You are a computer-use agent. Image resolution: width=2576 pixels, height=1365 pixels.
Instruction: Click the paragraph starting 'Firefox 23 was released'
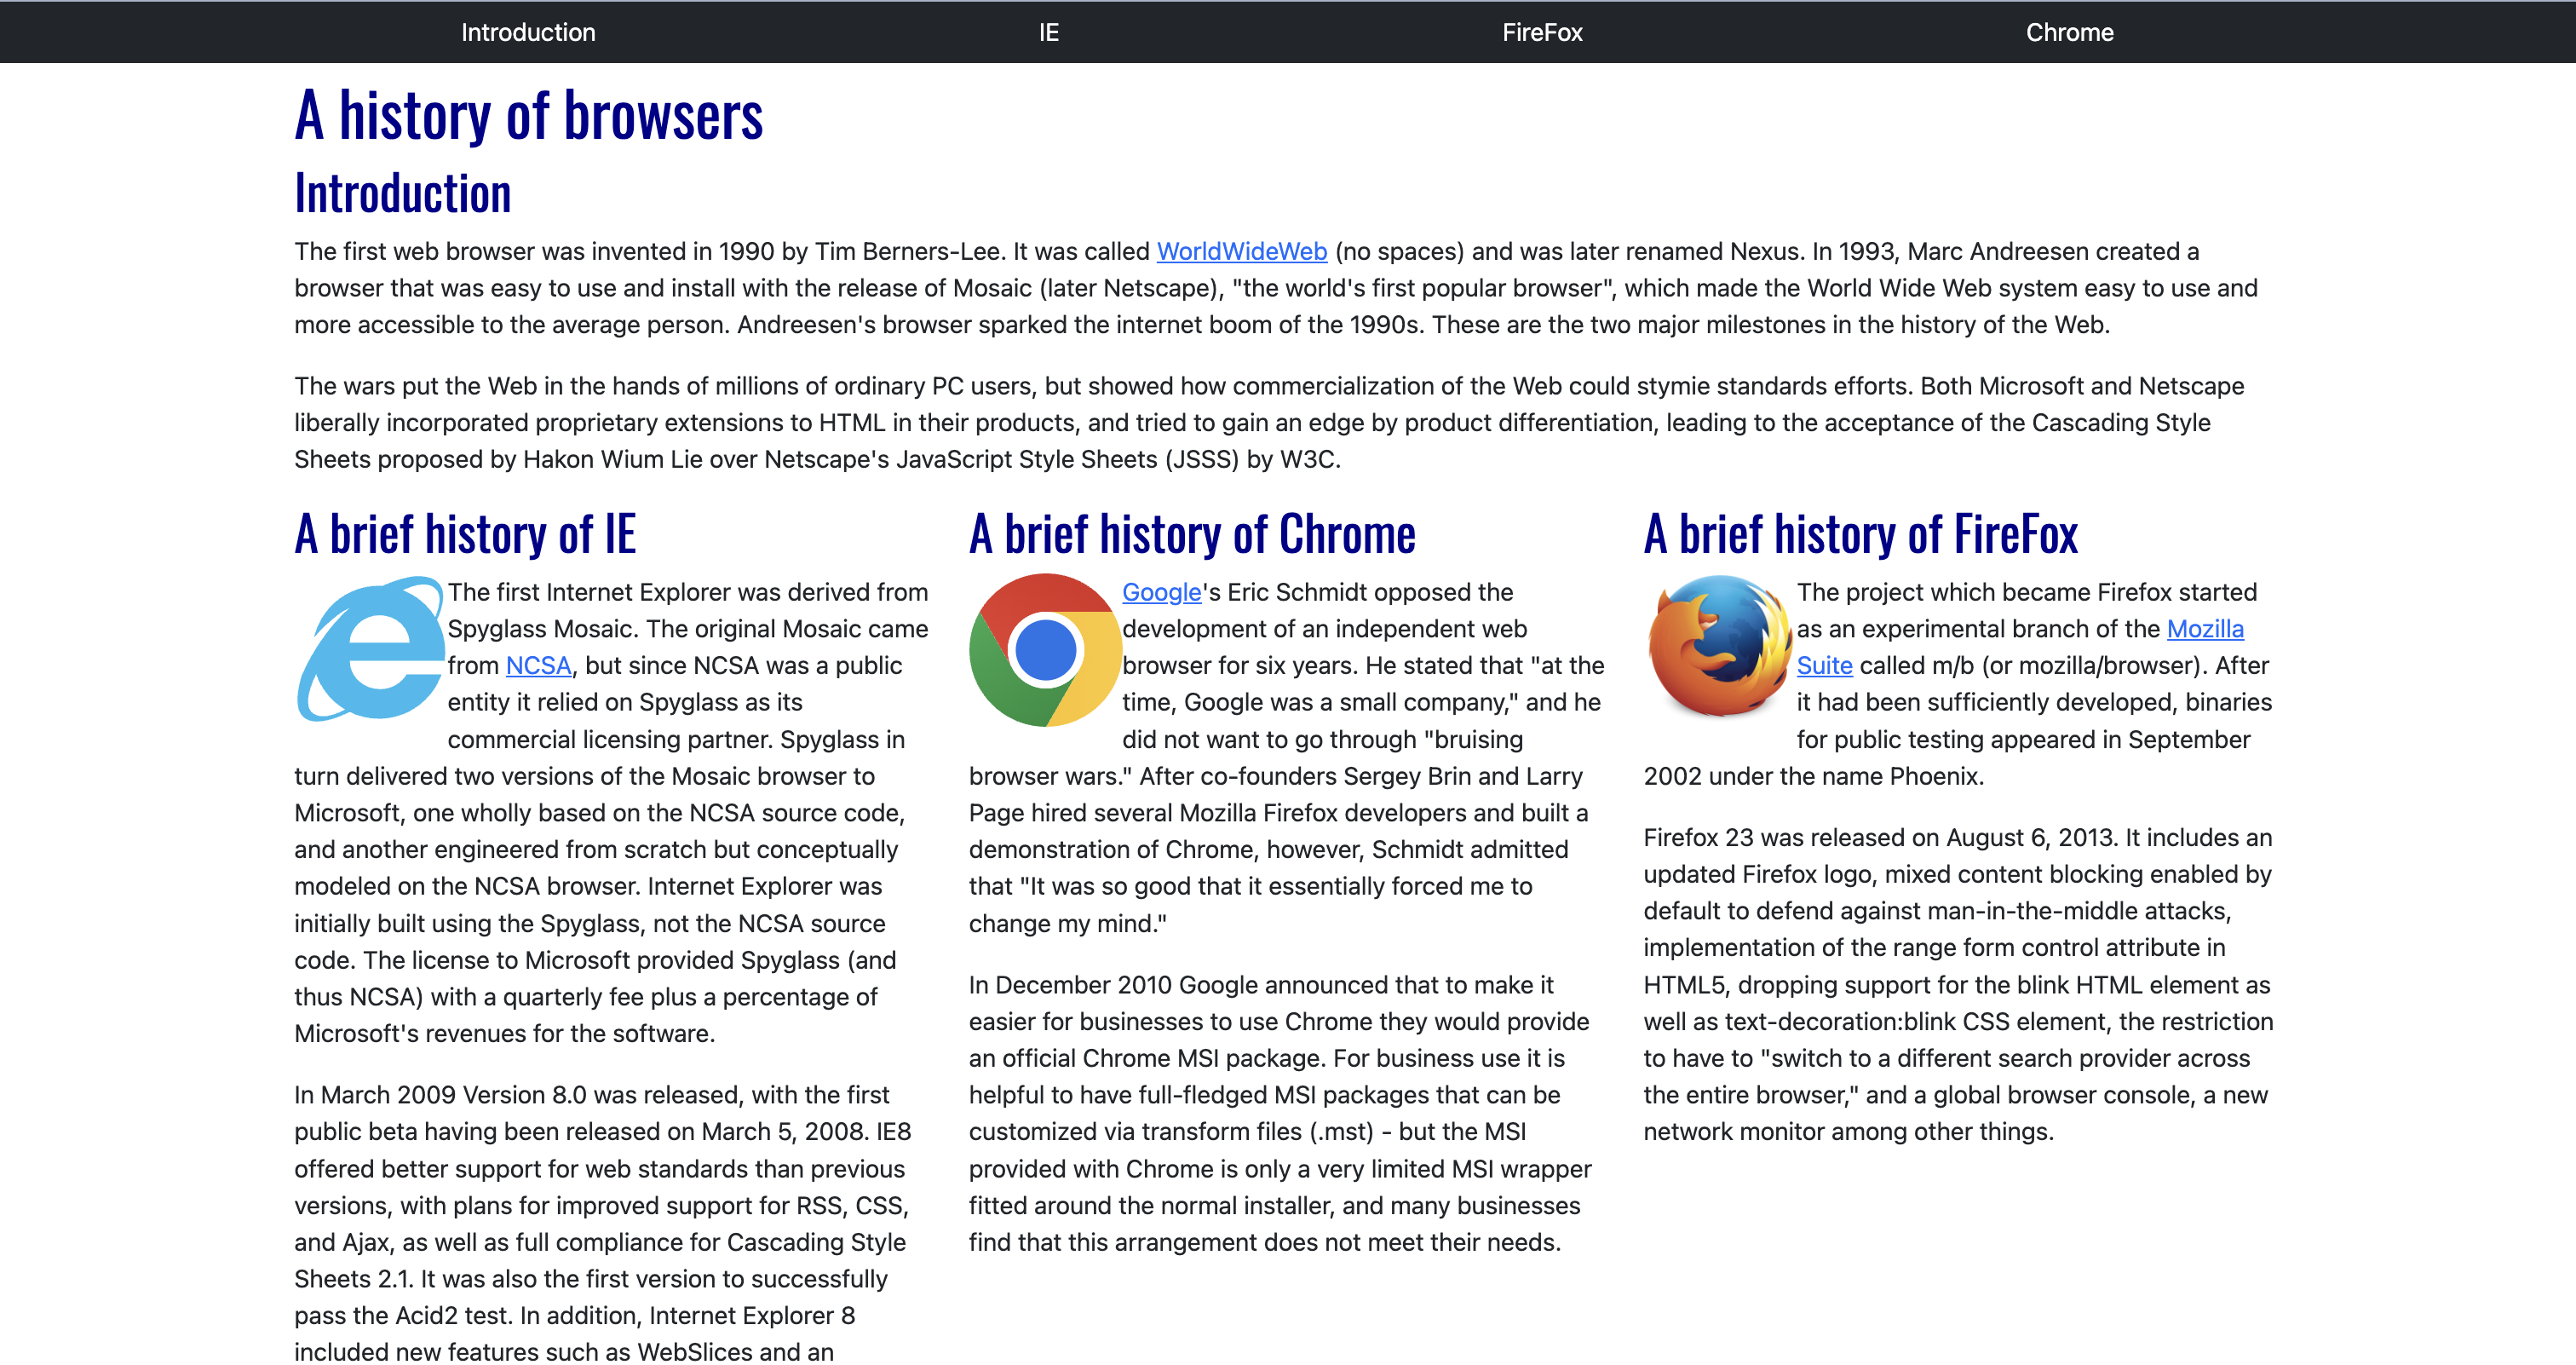(1958, 984)
